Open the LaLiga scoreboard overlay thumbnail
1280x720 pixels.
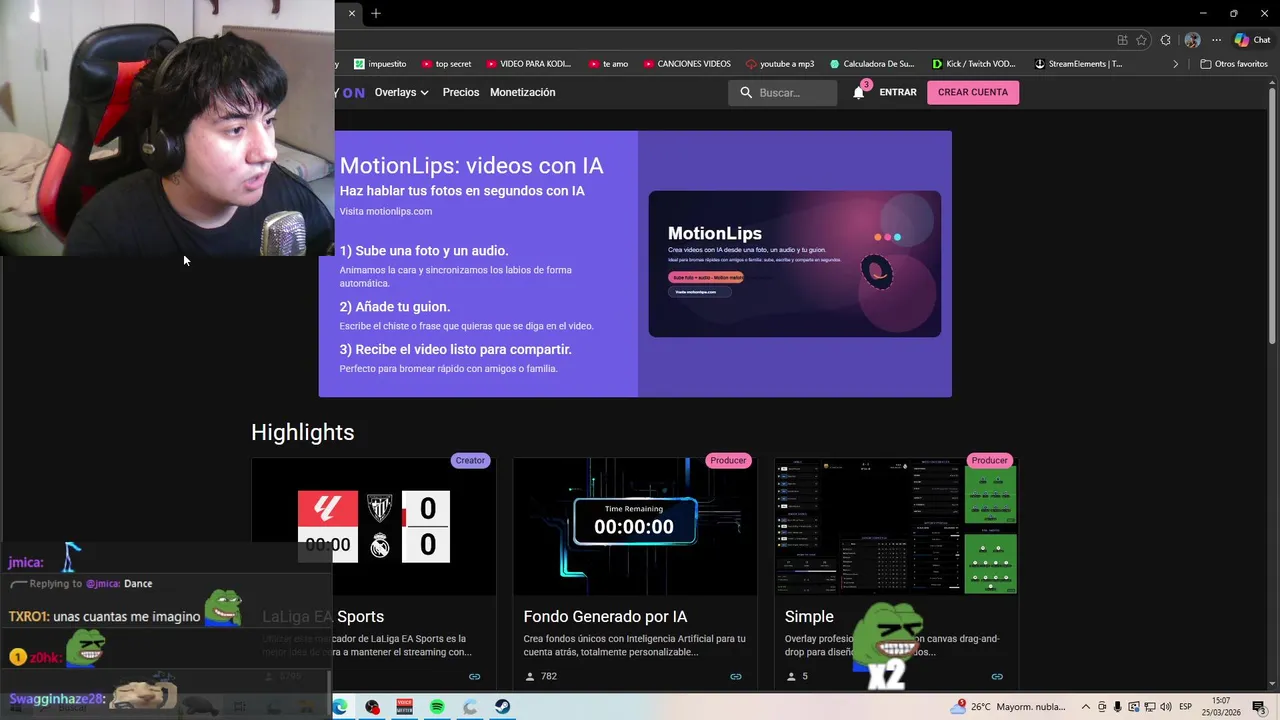[374, 527]
